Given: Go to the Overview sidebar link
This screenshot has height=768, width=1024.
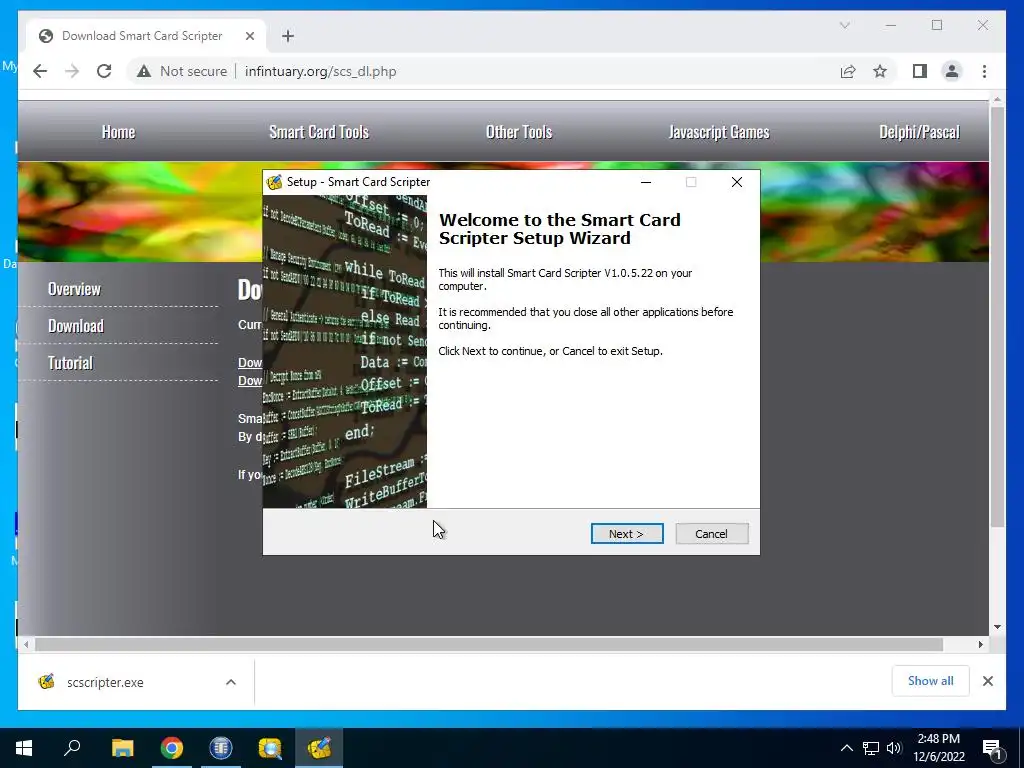Looking at the screenshot, I should point(74,289).
